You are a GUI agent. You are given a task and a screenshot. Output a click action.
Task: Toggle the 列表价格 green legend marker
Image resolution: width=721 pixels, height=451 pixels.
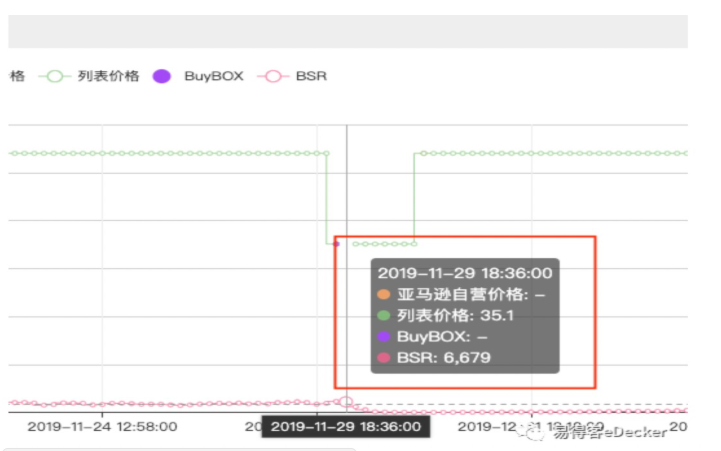coord(55,76)
